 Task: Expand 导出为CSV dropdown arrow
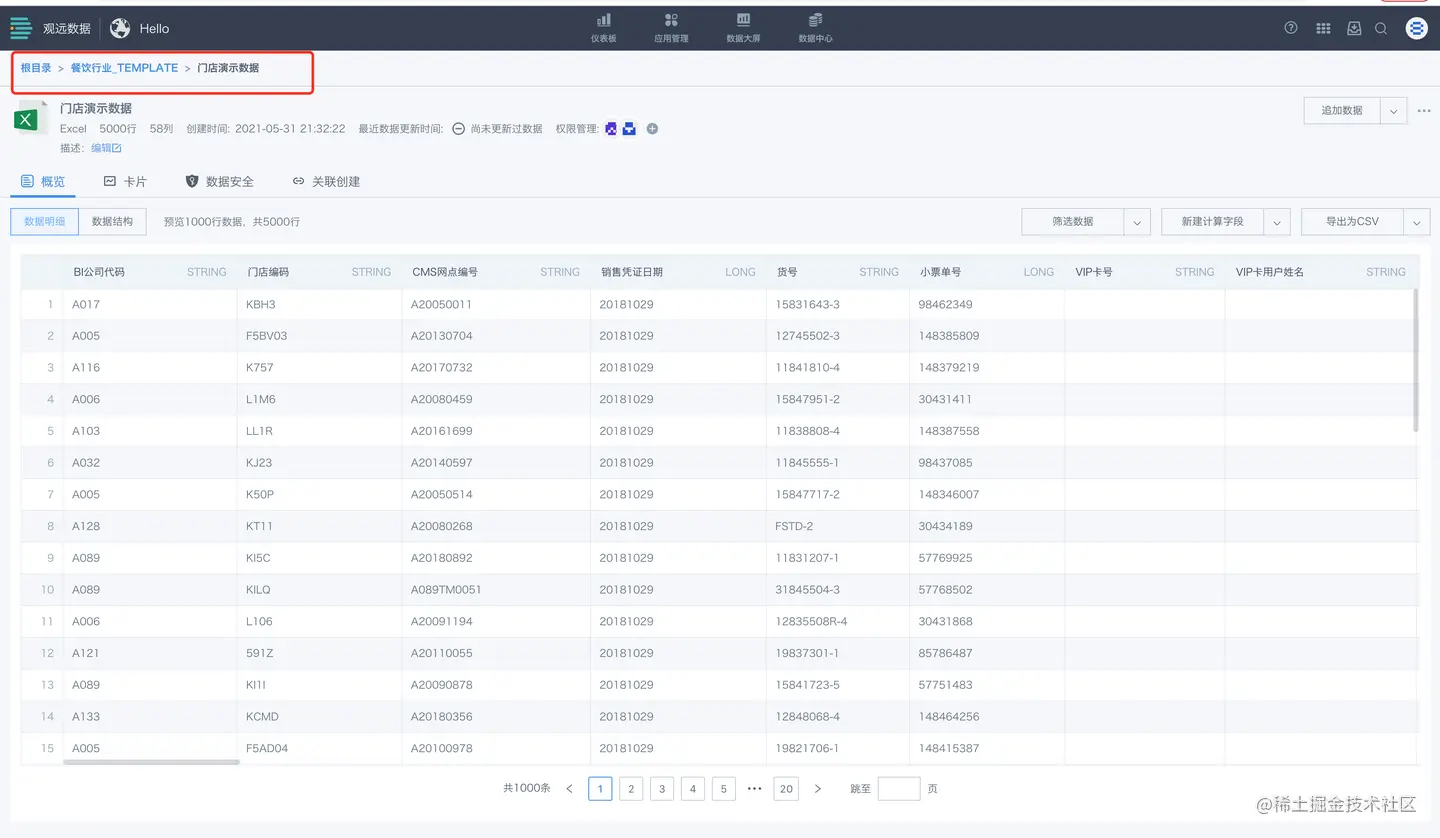(x=1417, y=221)
